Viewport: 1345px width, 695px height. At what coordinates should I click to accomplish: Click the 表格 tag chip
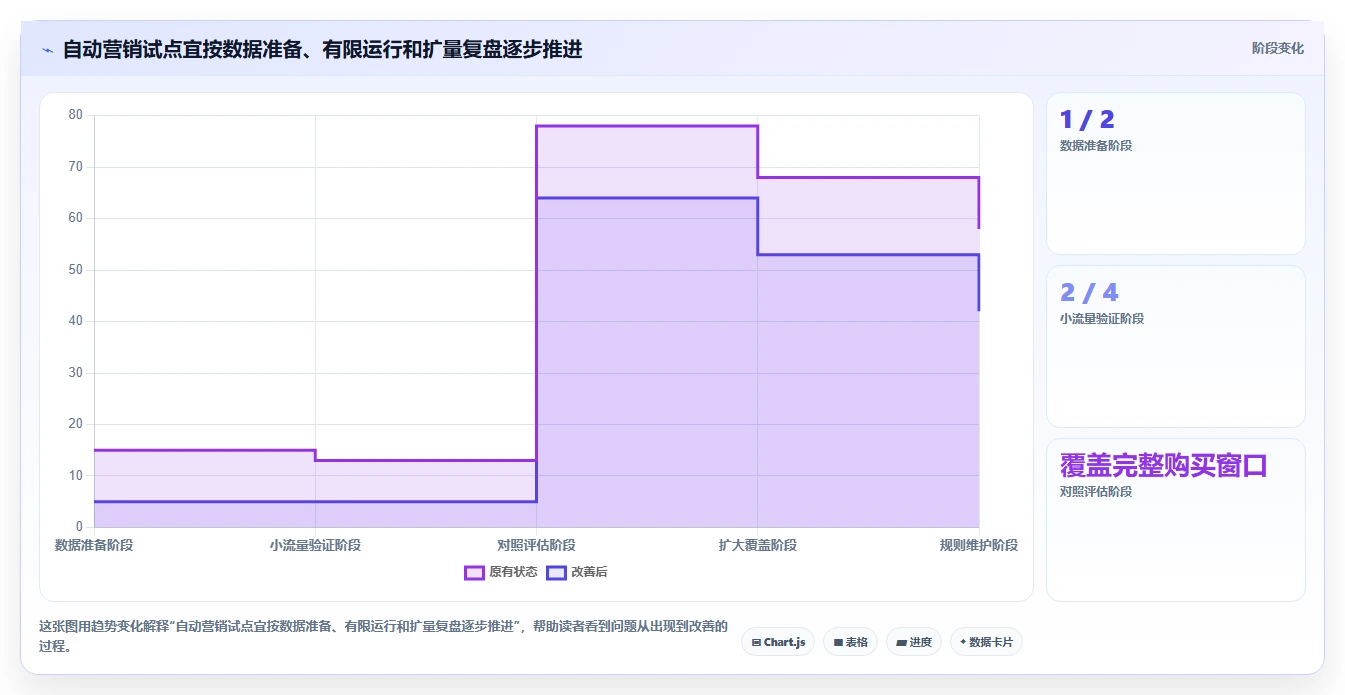(x=851, y=642)
